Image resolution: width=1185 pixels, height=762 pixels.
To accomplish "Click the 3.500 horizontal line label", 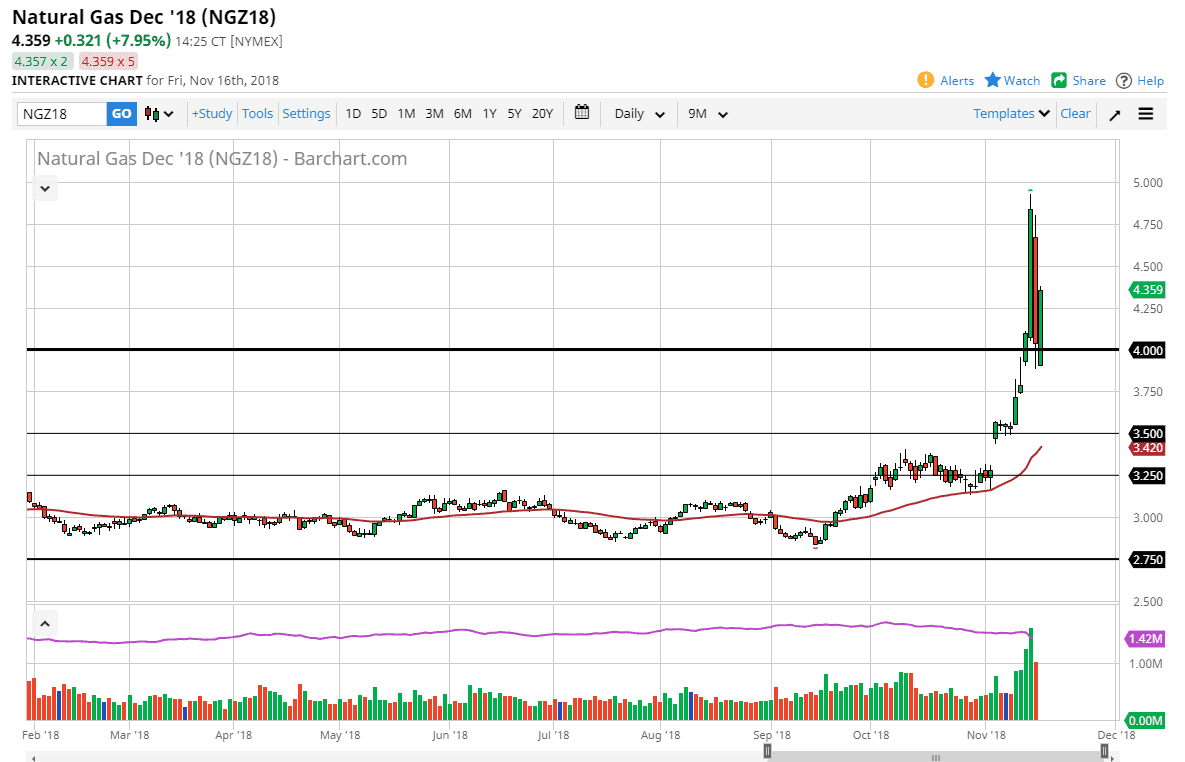I will (1147, 433).
